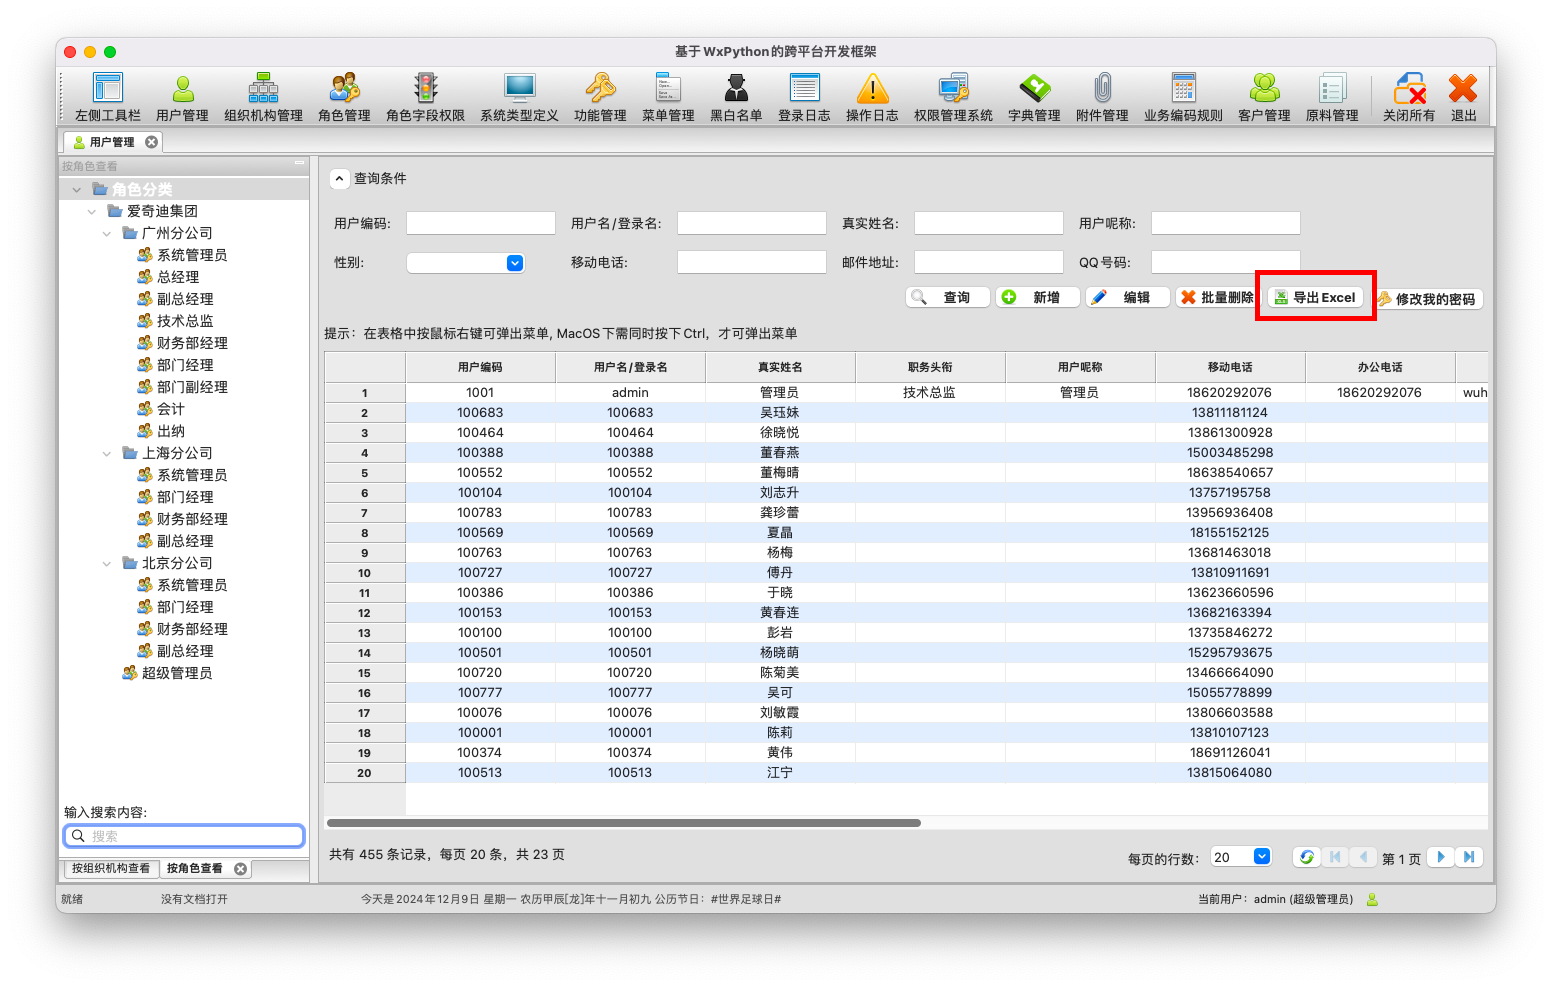Collapse the 查询条件 section
This screenshot has height=987, width=1552.
[338, 178]
